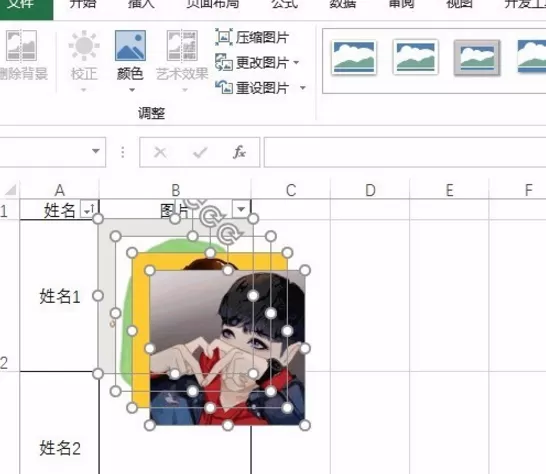Switch to the Data (数据) tab
The height and width of the screenshot is (474, 546).
[x=343, y=4]
